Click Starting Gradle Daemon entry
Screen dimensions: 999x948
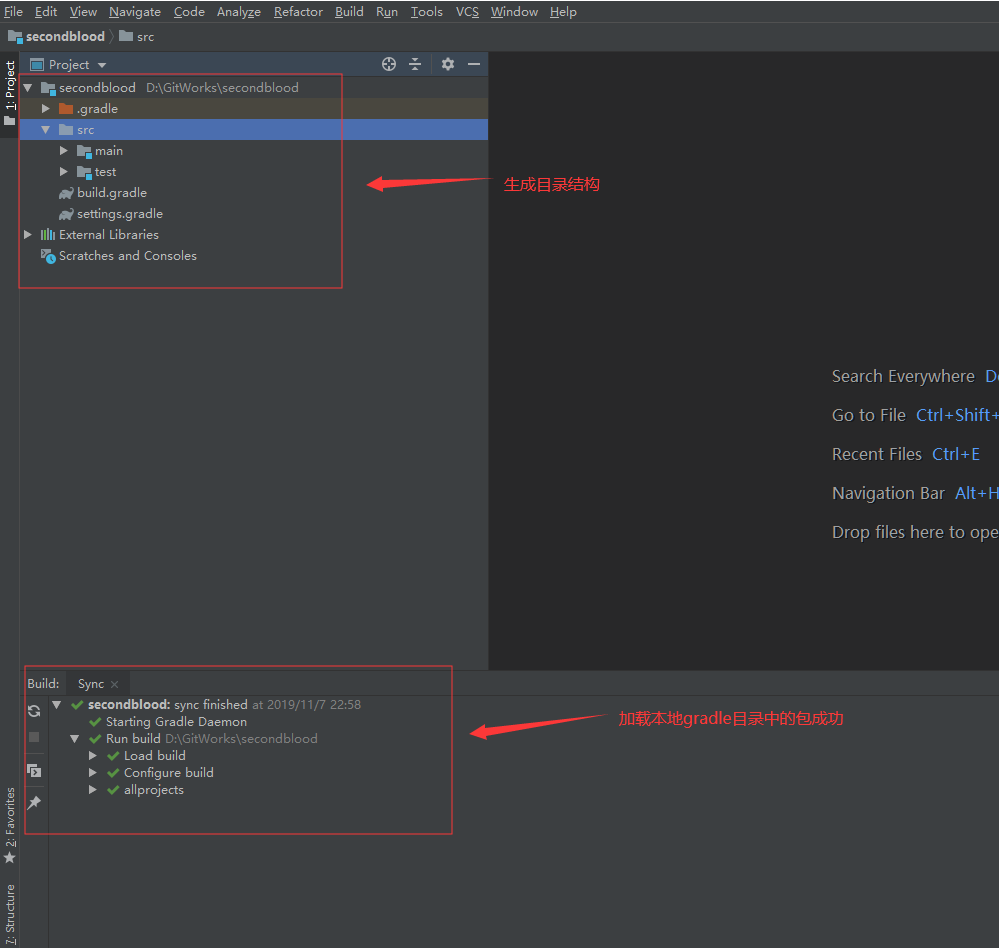click(176, 722)
